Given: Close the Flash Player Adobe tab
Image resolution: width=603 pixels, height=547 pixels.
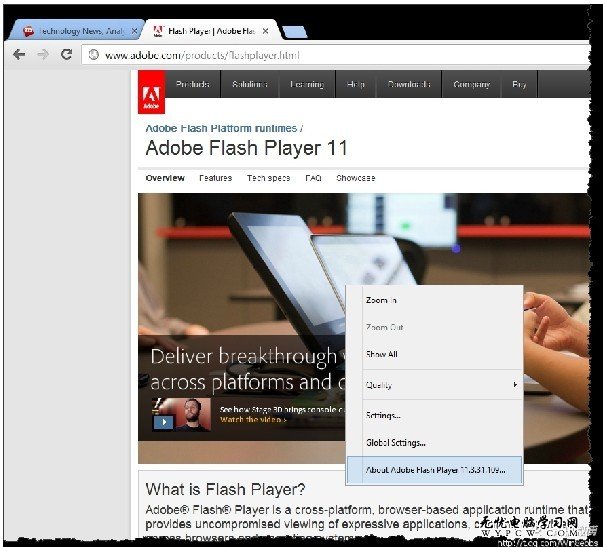Looking at the screenshot, I should click(x=265, y=31).
